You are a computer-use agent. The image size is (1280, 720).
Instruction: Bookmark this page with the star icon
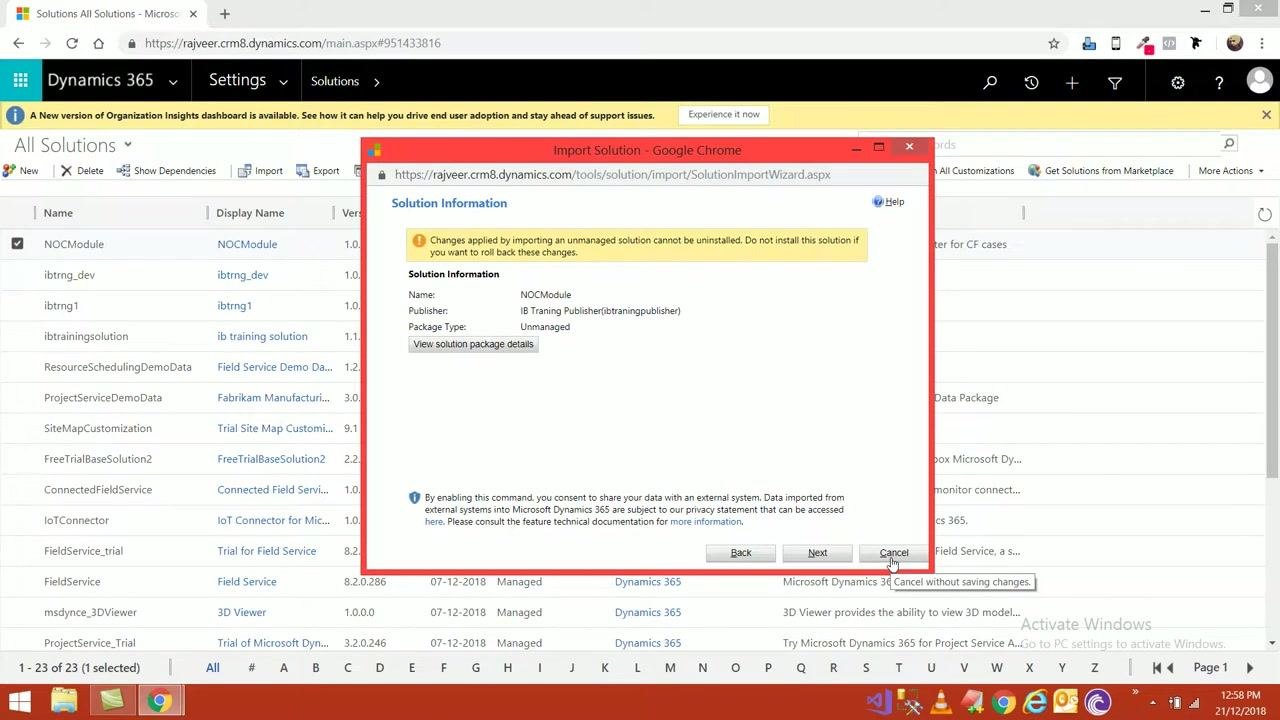[x=1053, y=43]
